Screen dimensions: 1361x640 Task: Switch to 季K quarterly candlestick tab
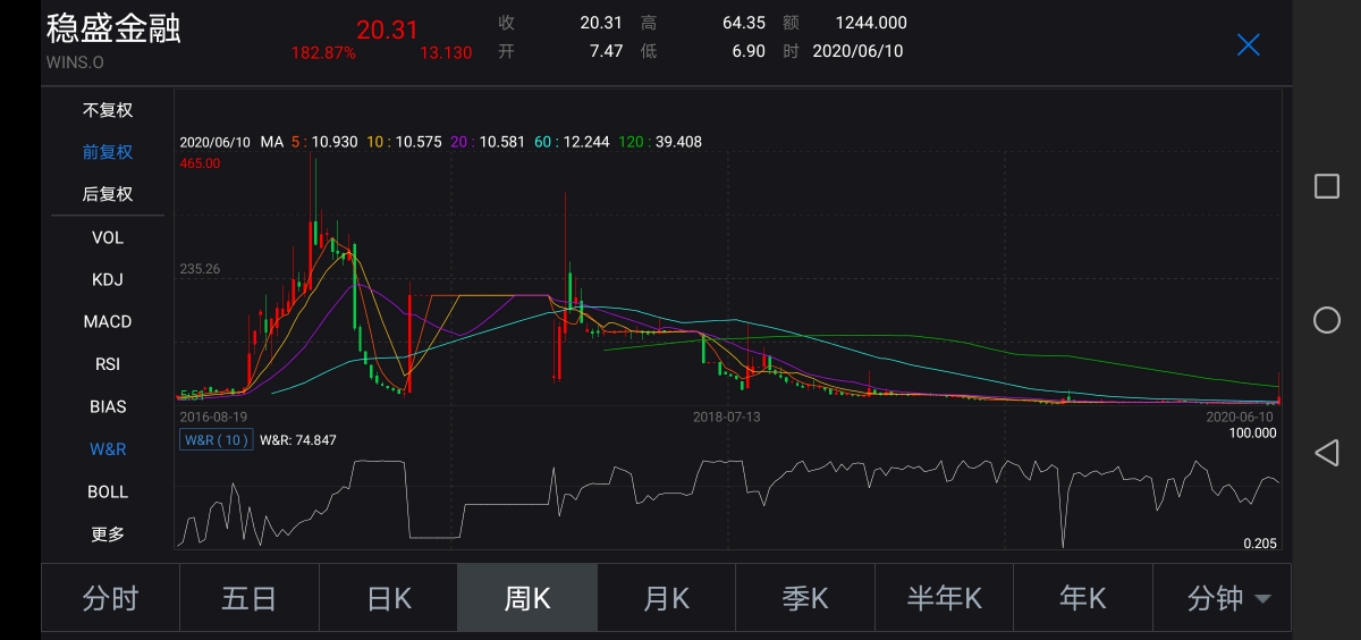coord(805,598)
